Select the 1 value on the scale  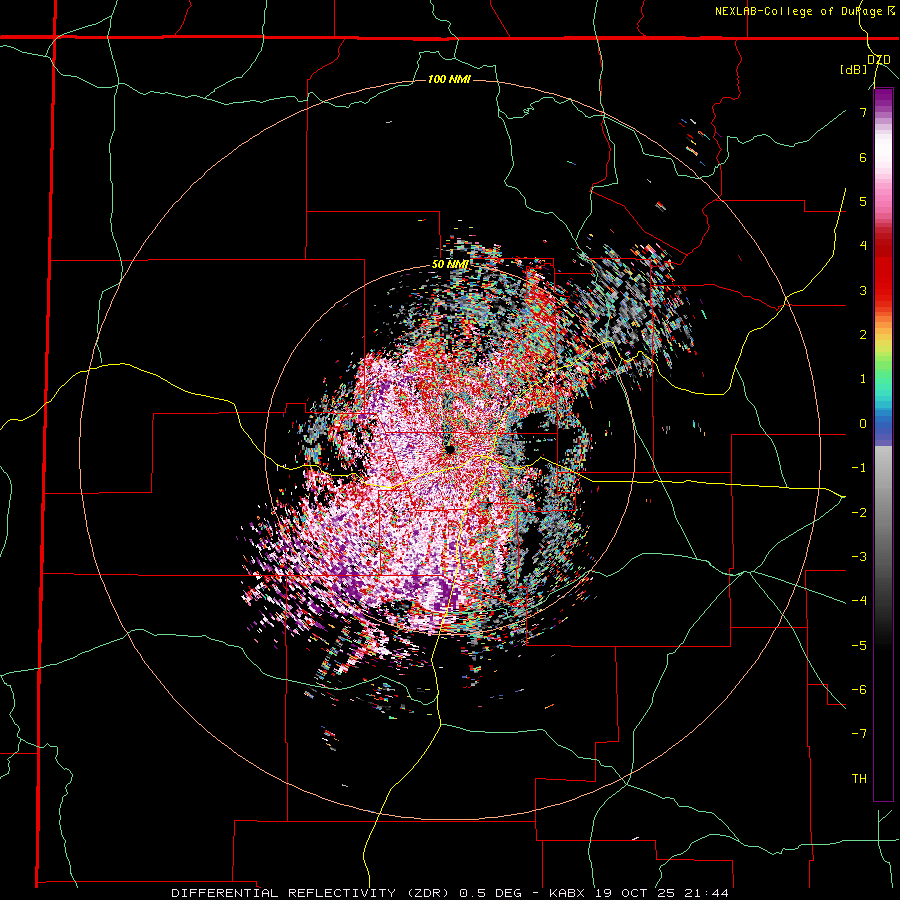tap(863, 379)
